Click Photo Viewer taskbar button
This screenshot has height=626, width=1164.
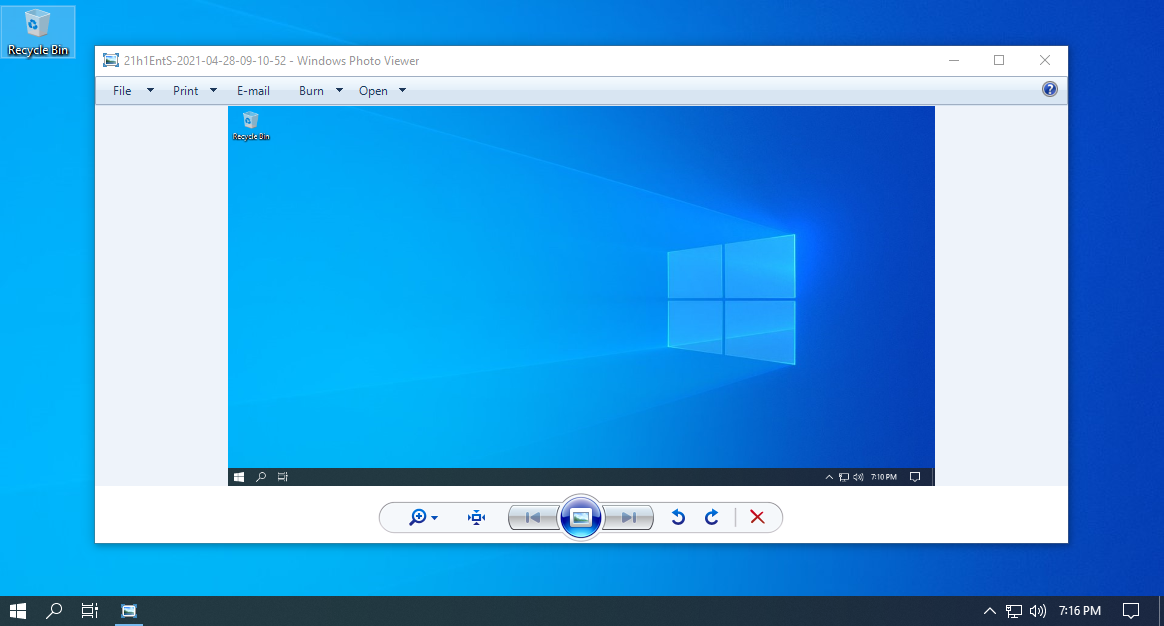128,610
